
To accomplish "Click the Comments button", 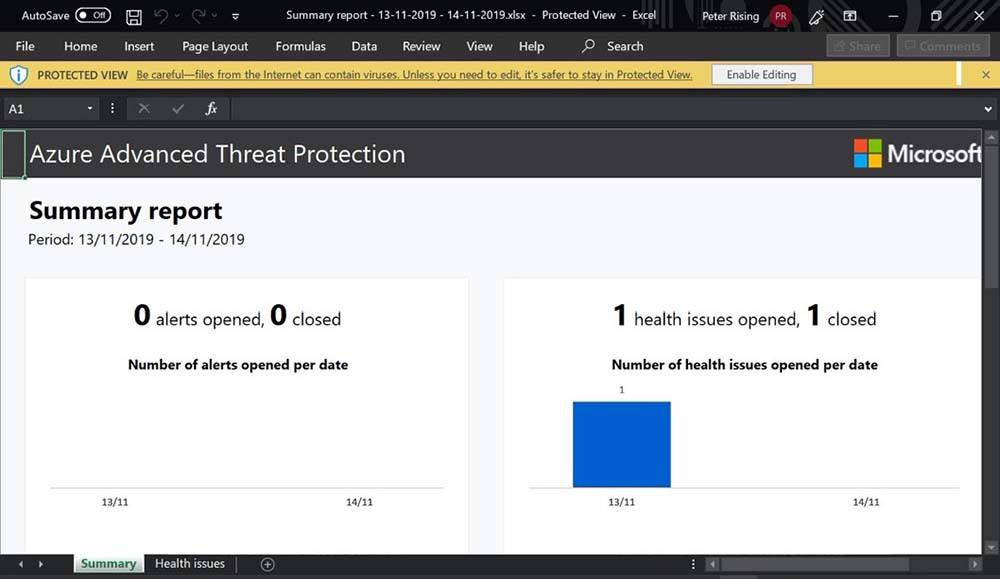I will click(943, 46).
